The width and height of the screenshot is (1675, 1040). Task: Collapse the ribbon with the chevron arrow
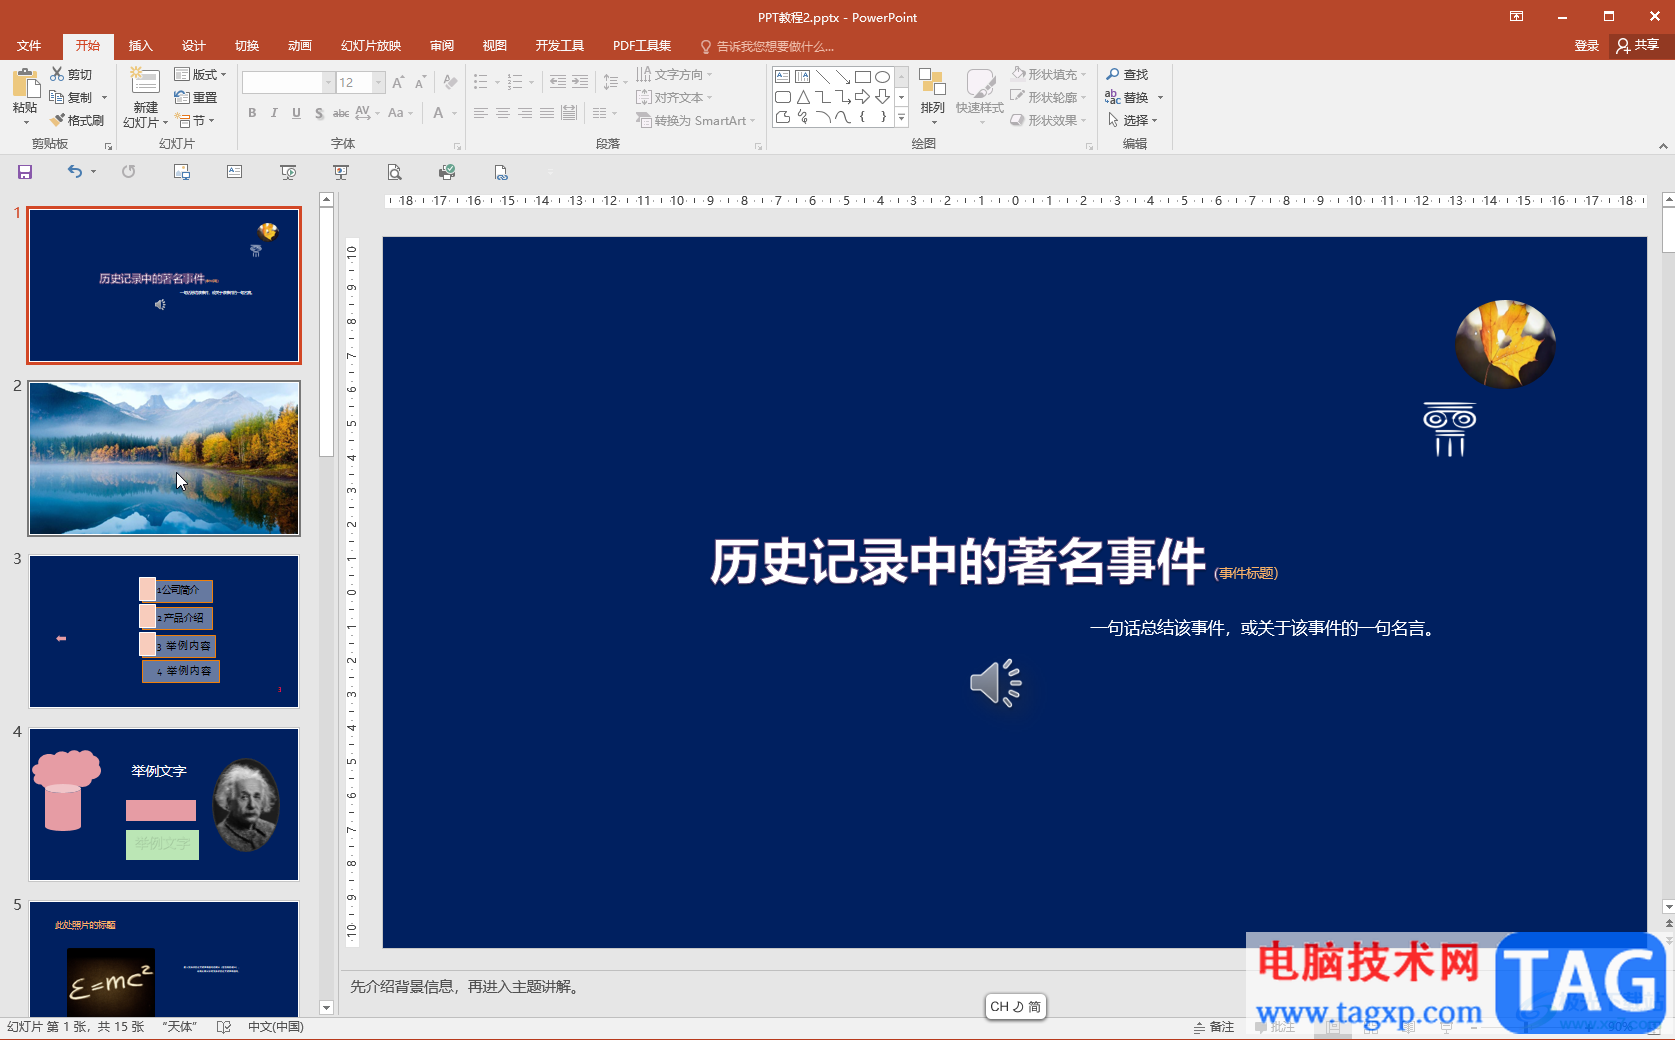(1663, 146)
